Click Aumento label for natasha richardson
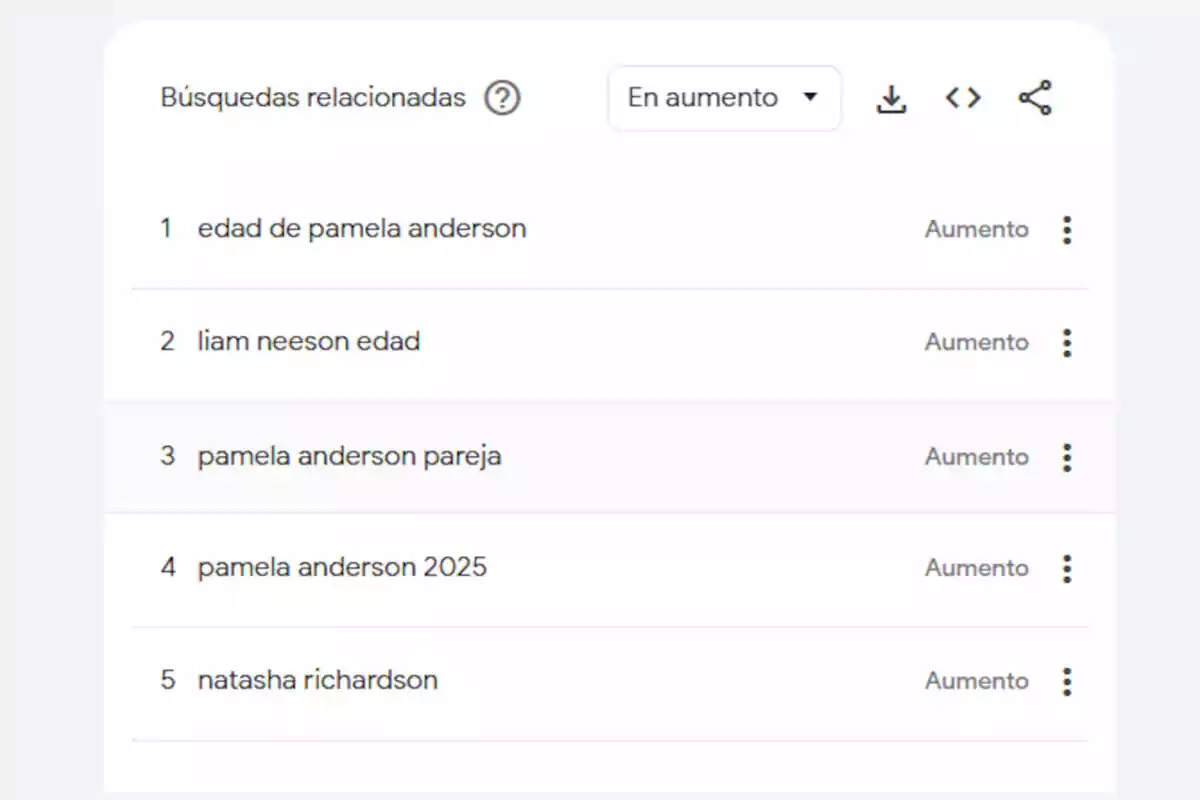The image size is (1200, 800). [976, 681]
